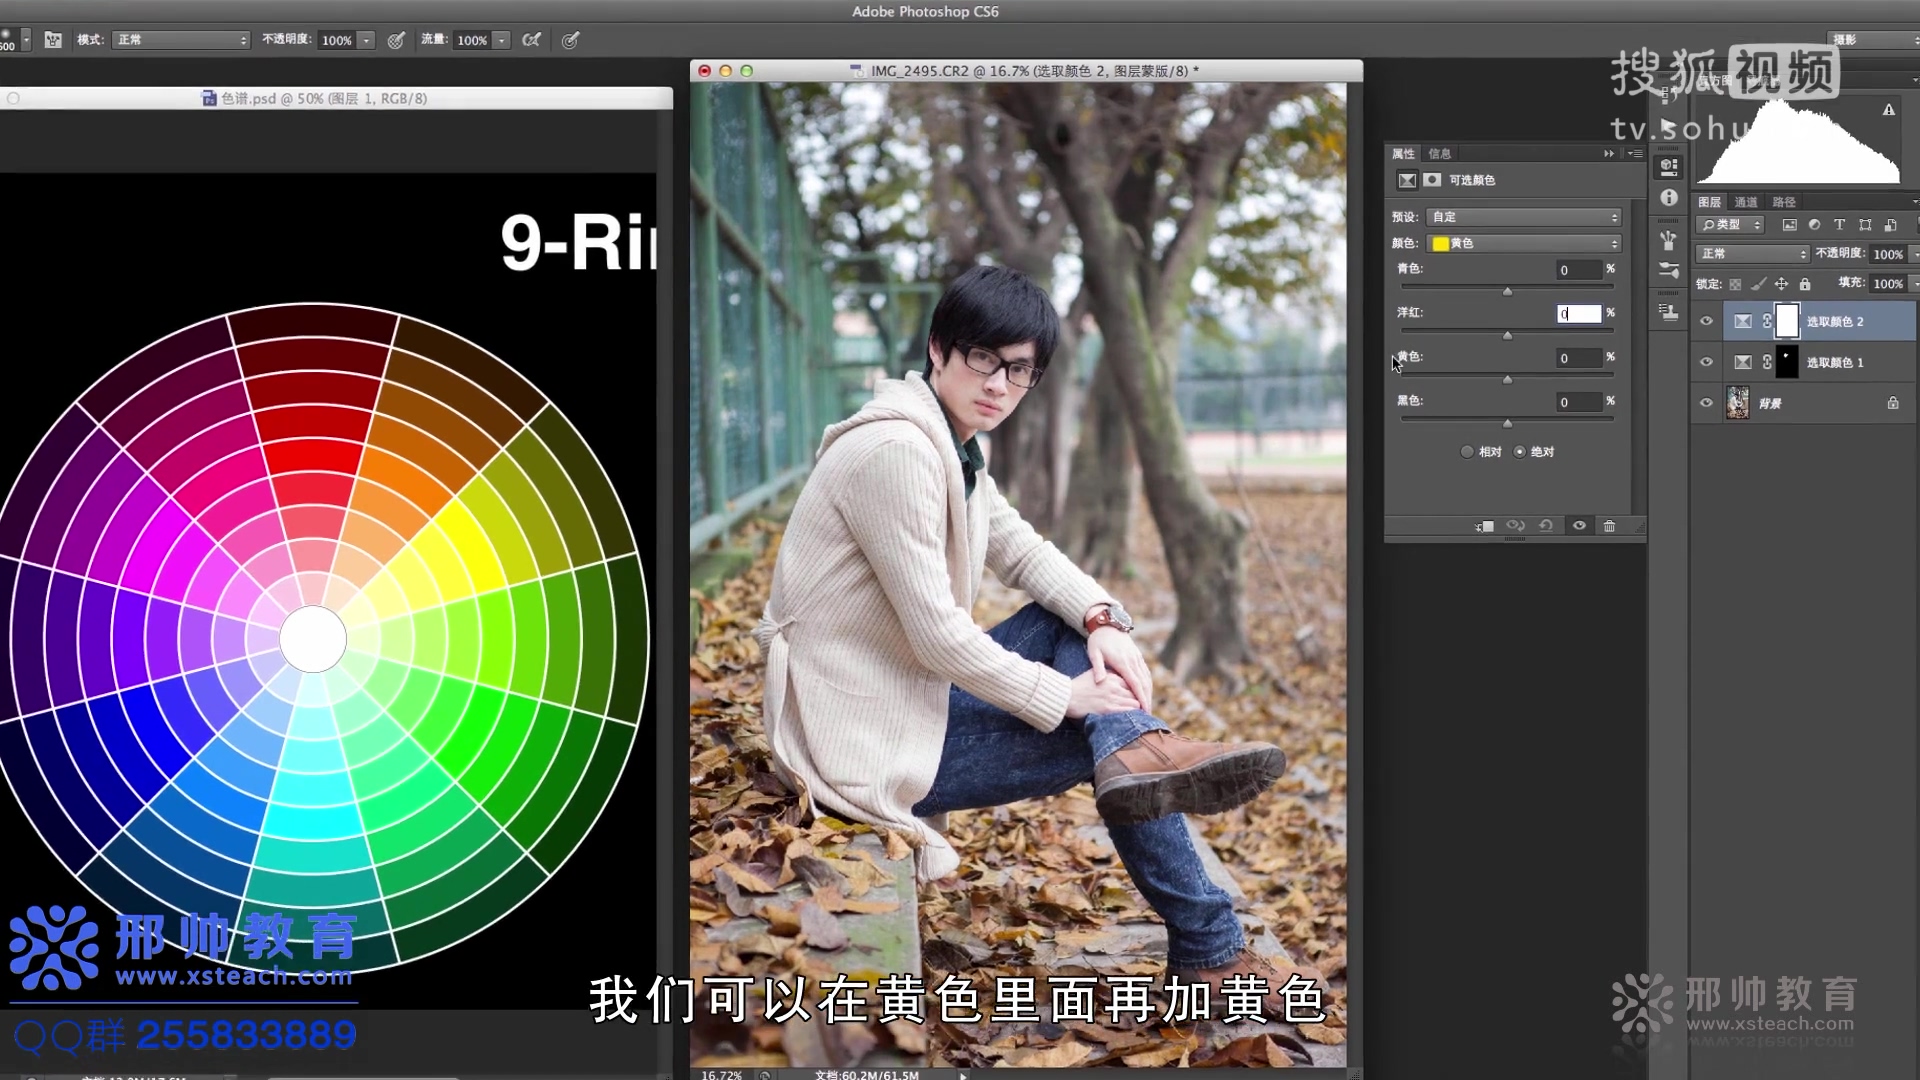Click the clip-to-layer icon in Properties

pyautogui.click(x=1485, y=526)
